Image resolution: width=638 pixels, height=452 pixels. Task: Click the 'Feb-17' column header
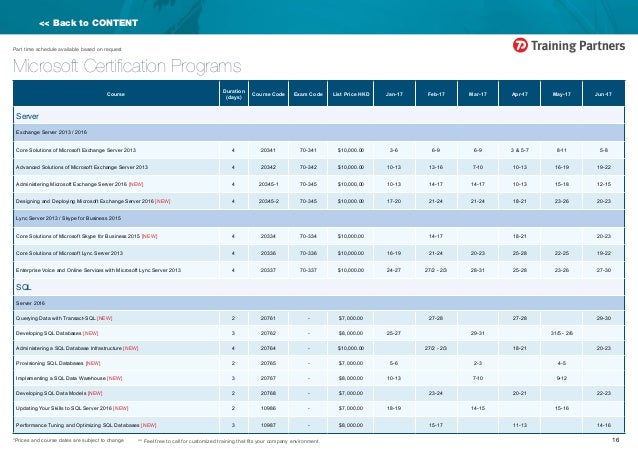[x=436, y=94]
